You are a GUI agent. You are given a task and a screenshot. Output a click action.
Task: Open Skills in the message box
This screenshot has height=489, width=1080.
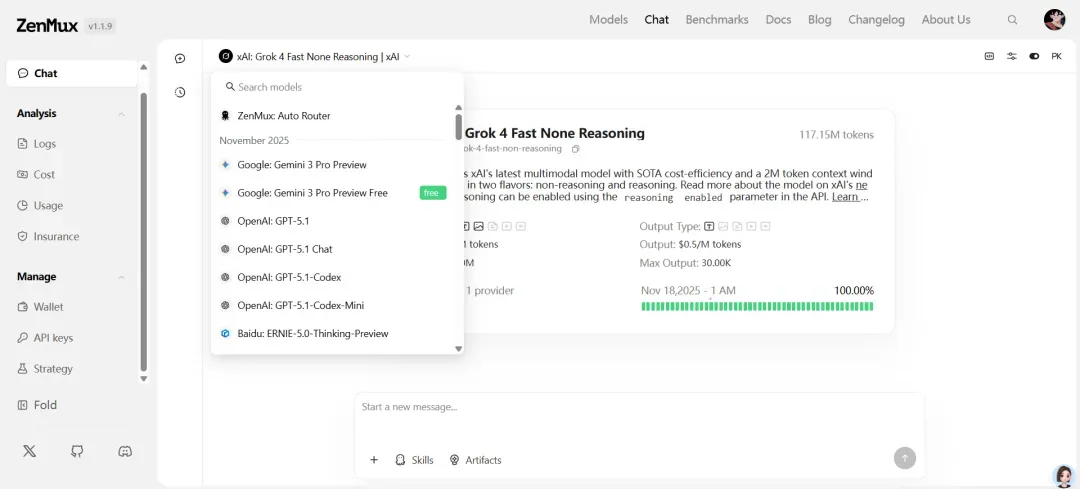414,459
